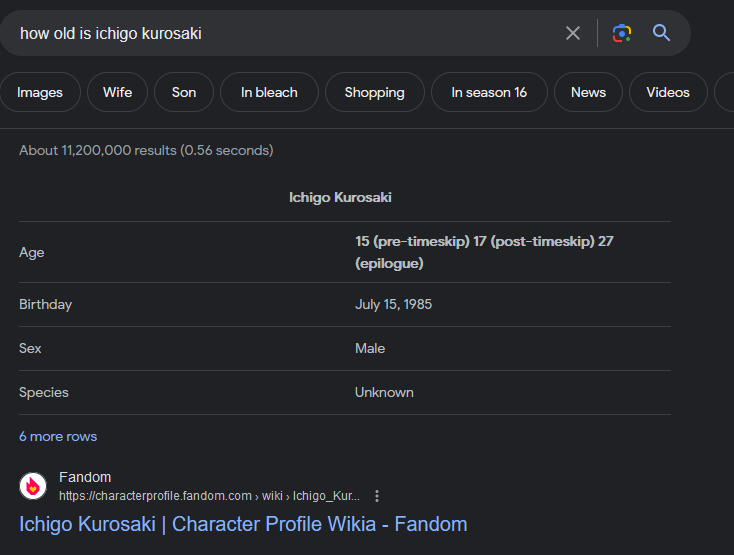734x555 pixels.
Task: Click the Birthday row label
Action: pos(45,305)
